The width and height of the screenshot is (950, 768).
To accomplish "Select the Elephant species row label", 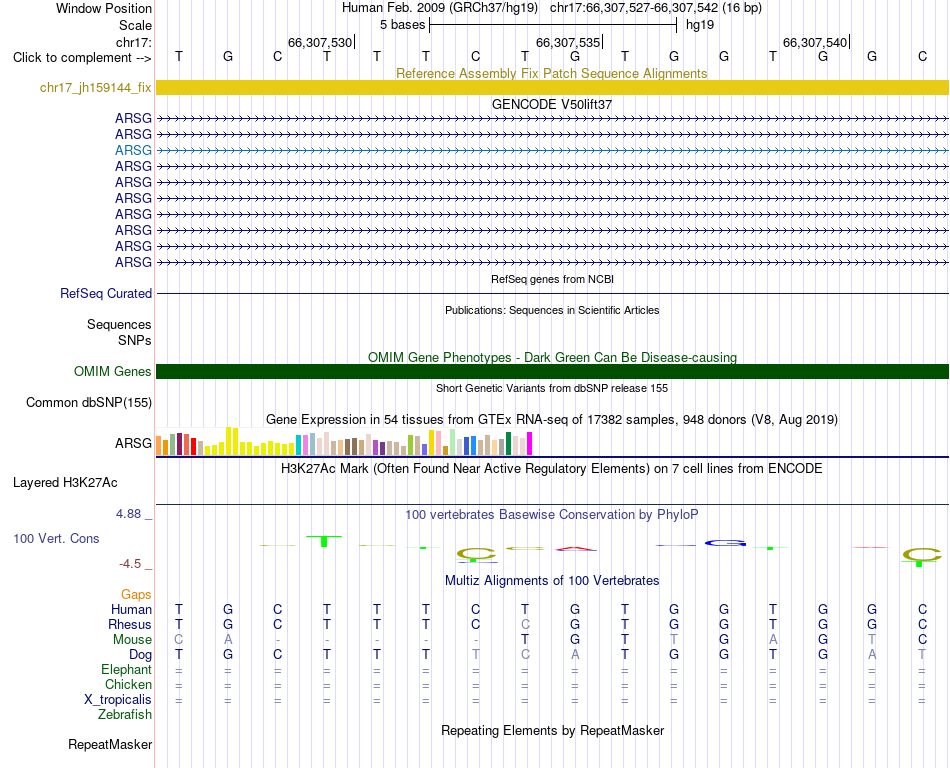I will coord(126,669).
